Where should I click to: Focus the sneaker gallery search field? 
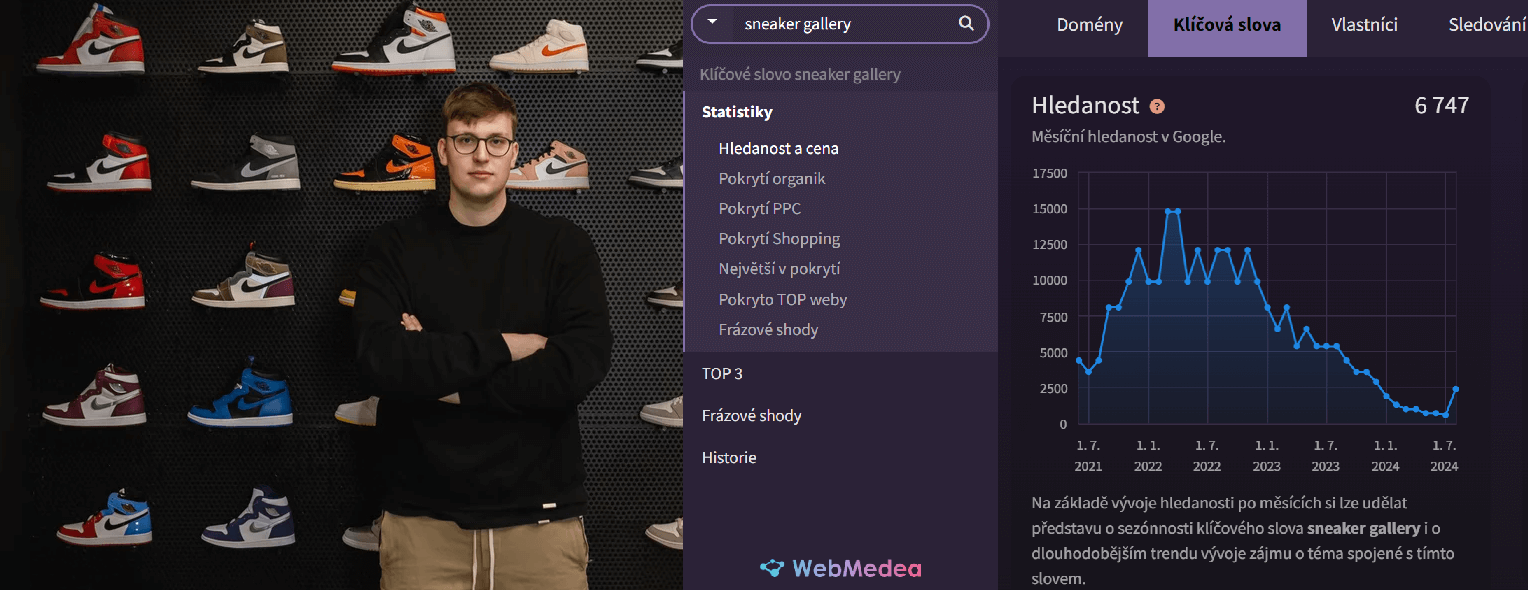pos(840,24)
